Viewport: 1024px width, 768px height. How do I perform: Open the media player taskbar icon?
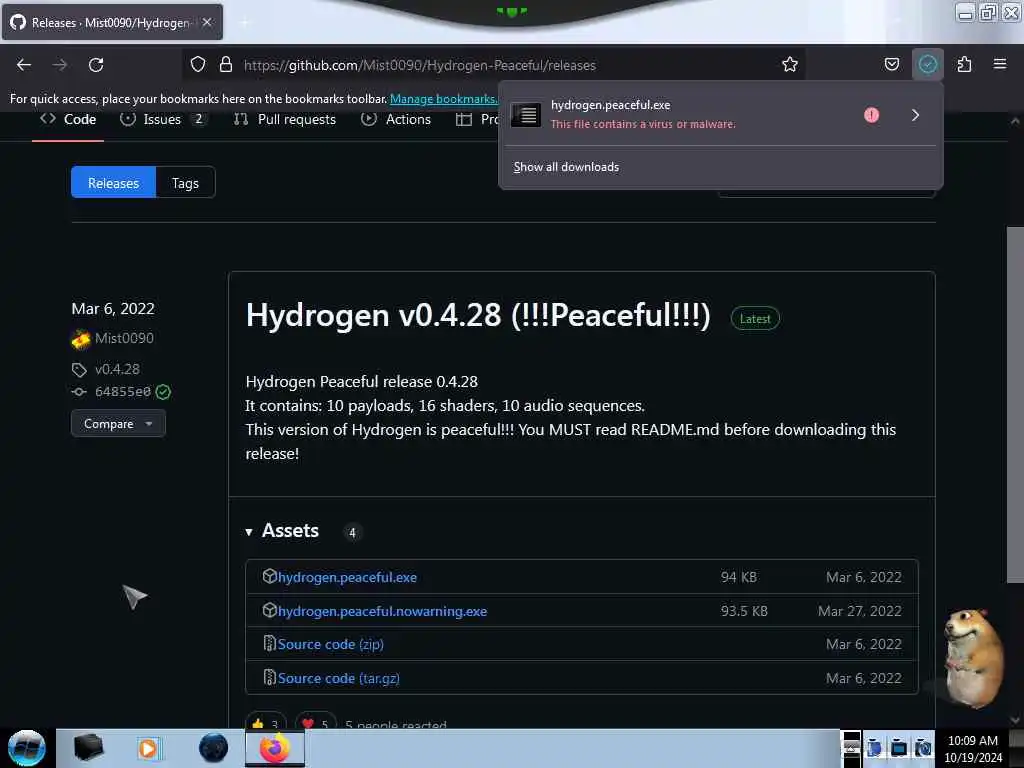(148, 748)
